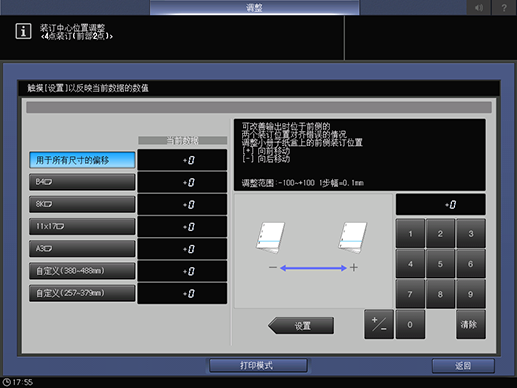
Task: Select the 11x17 paper size button
Action: (82, 226)
